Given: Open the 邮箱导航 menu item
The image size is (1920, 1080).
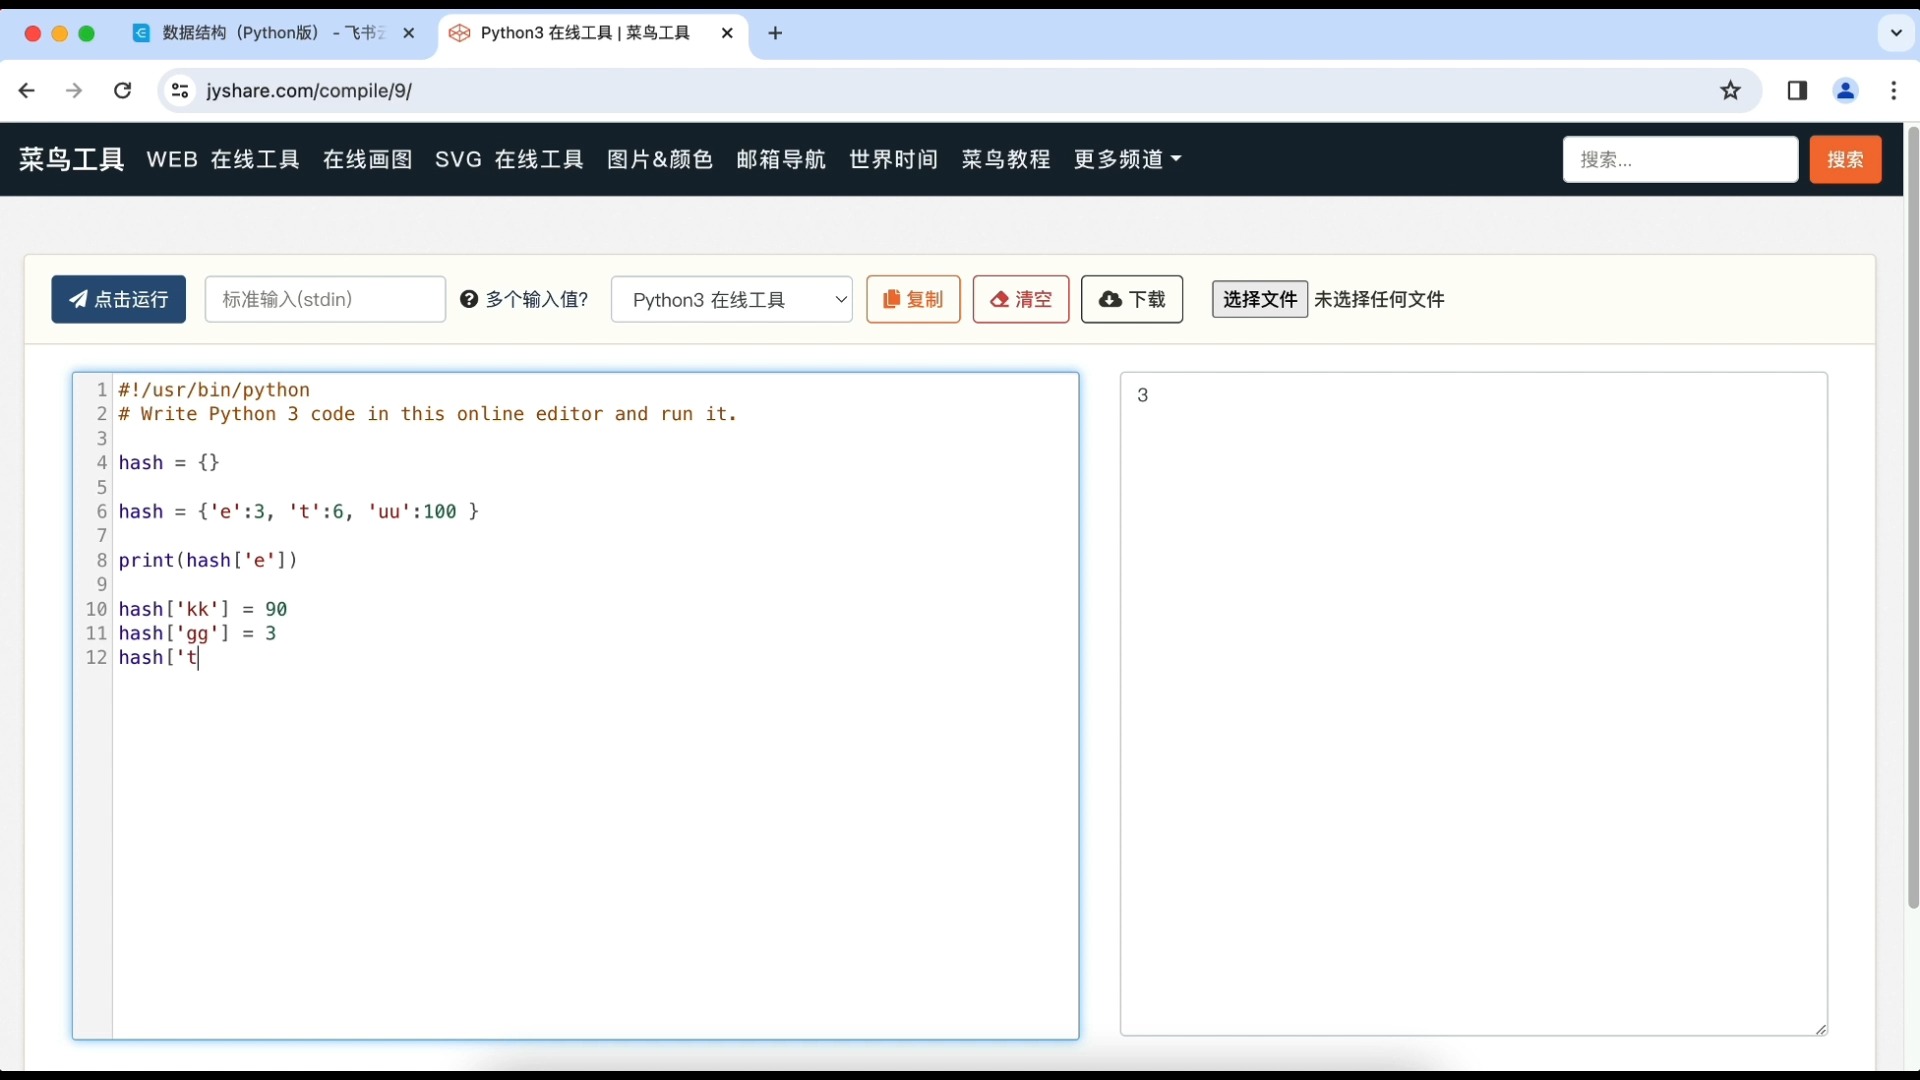Looking at the screenshot, I should coord(781,159).
